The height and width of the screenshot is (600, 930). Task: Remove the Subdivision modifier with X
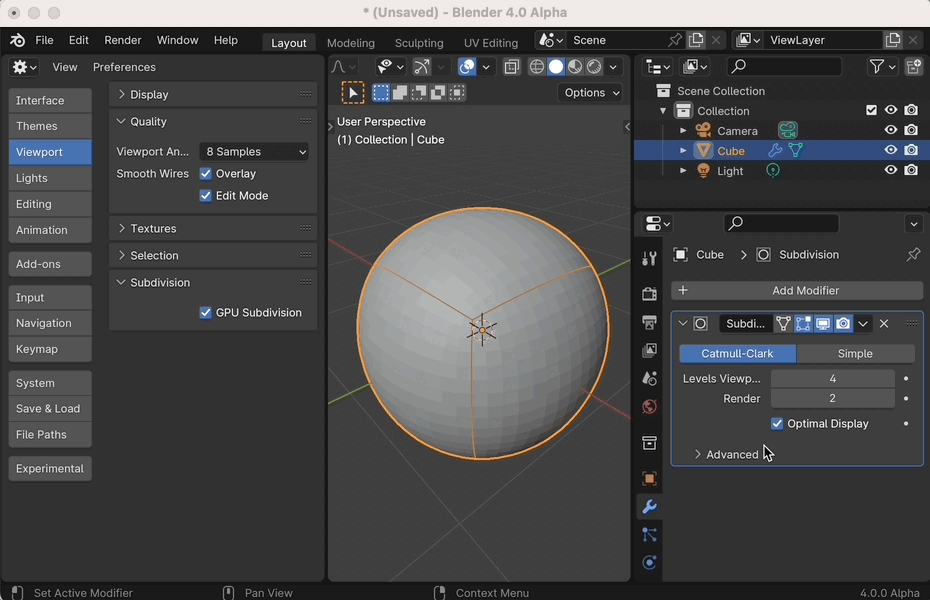884,324
